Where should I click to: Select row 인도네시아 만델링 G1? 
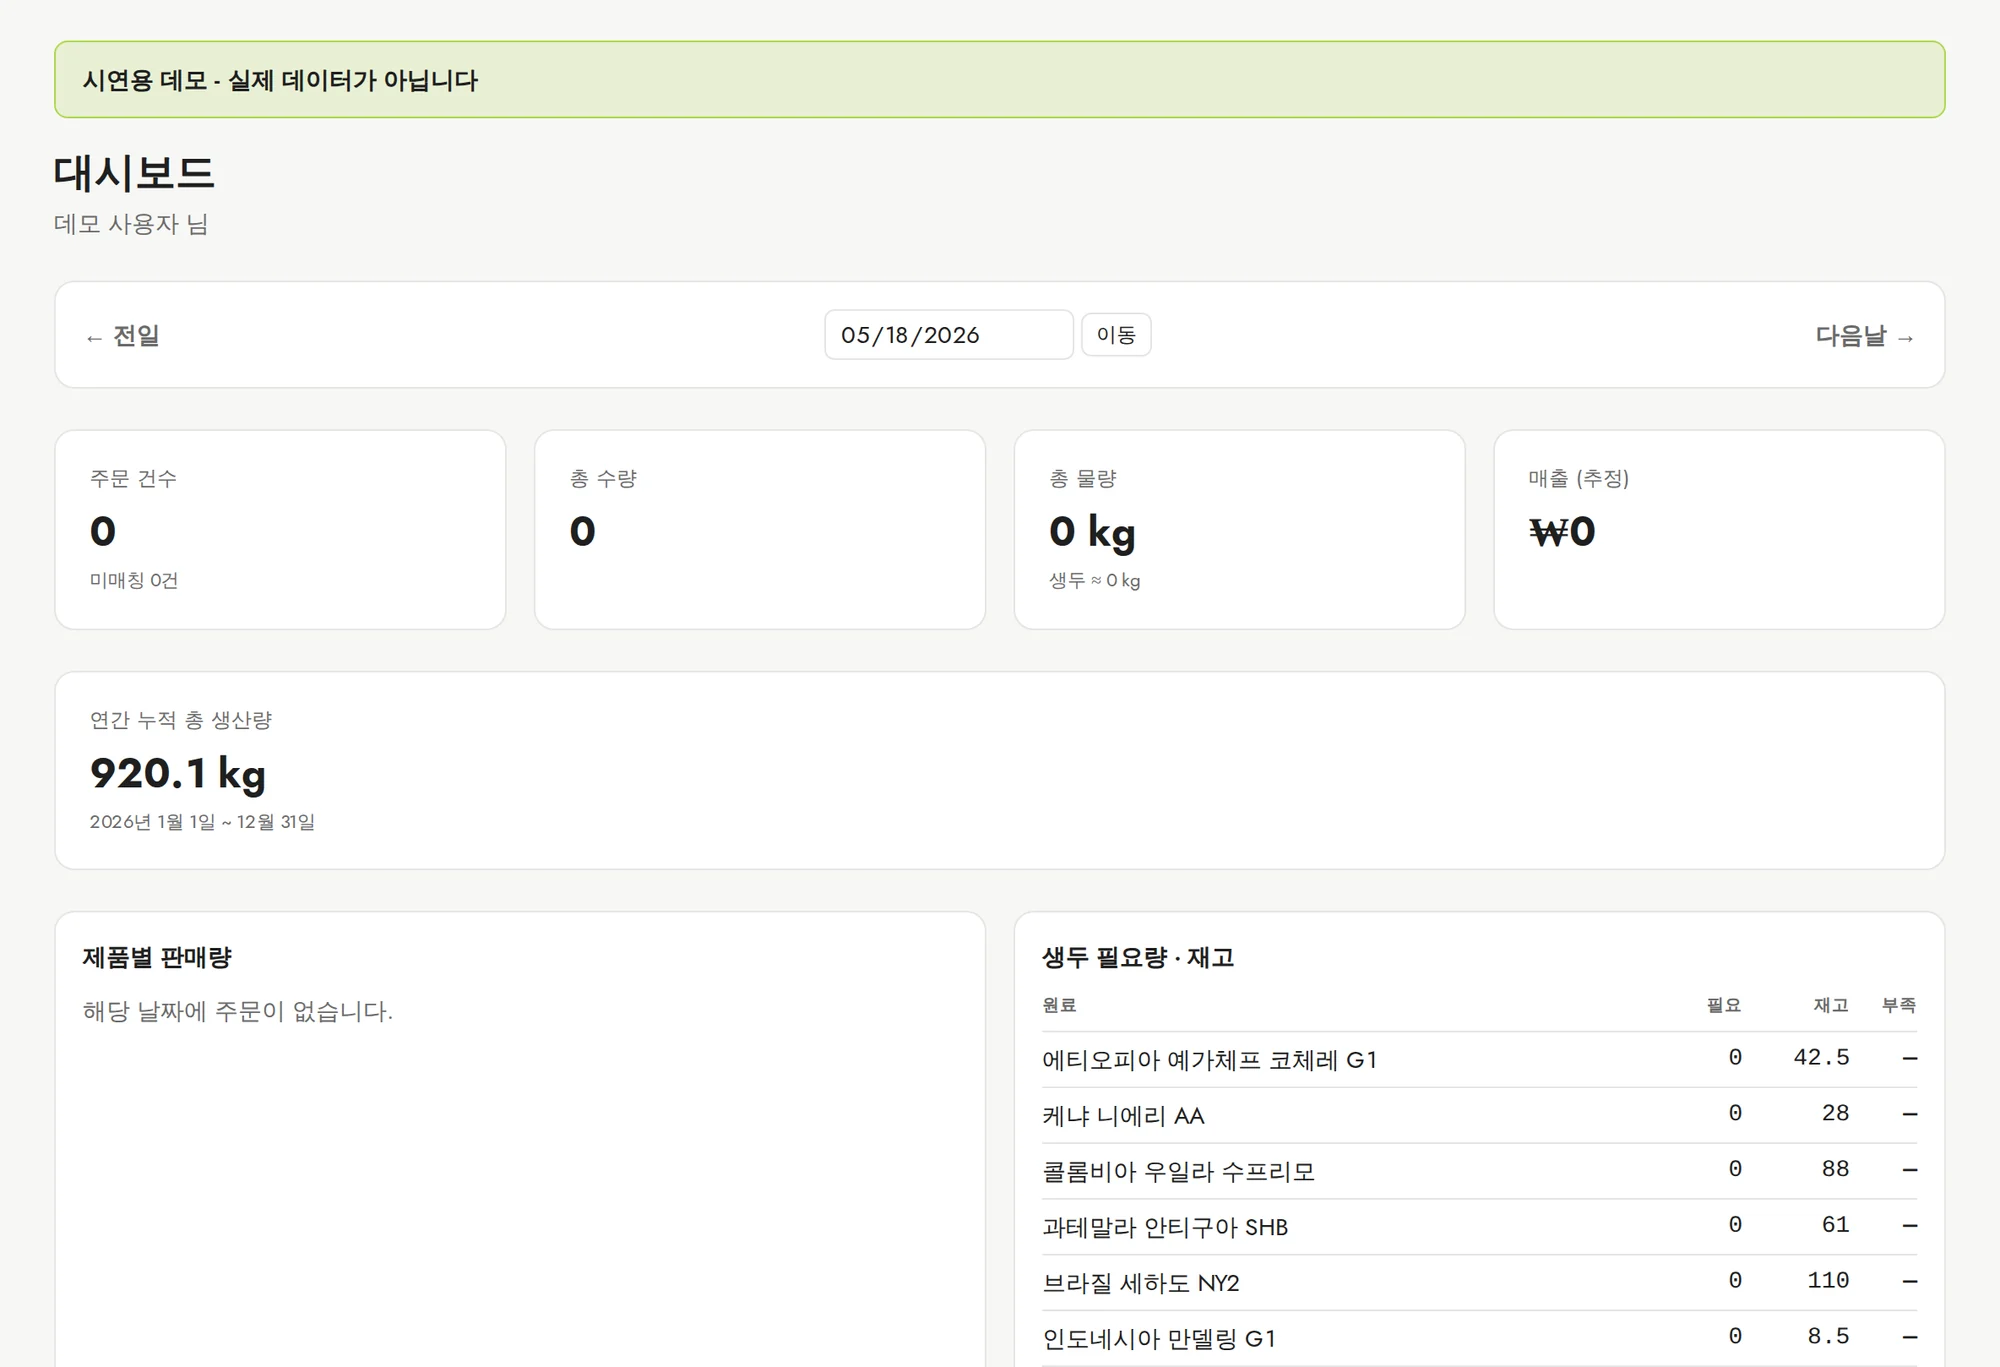click(x=1479, y=1339)
